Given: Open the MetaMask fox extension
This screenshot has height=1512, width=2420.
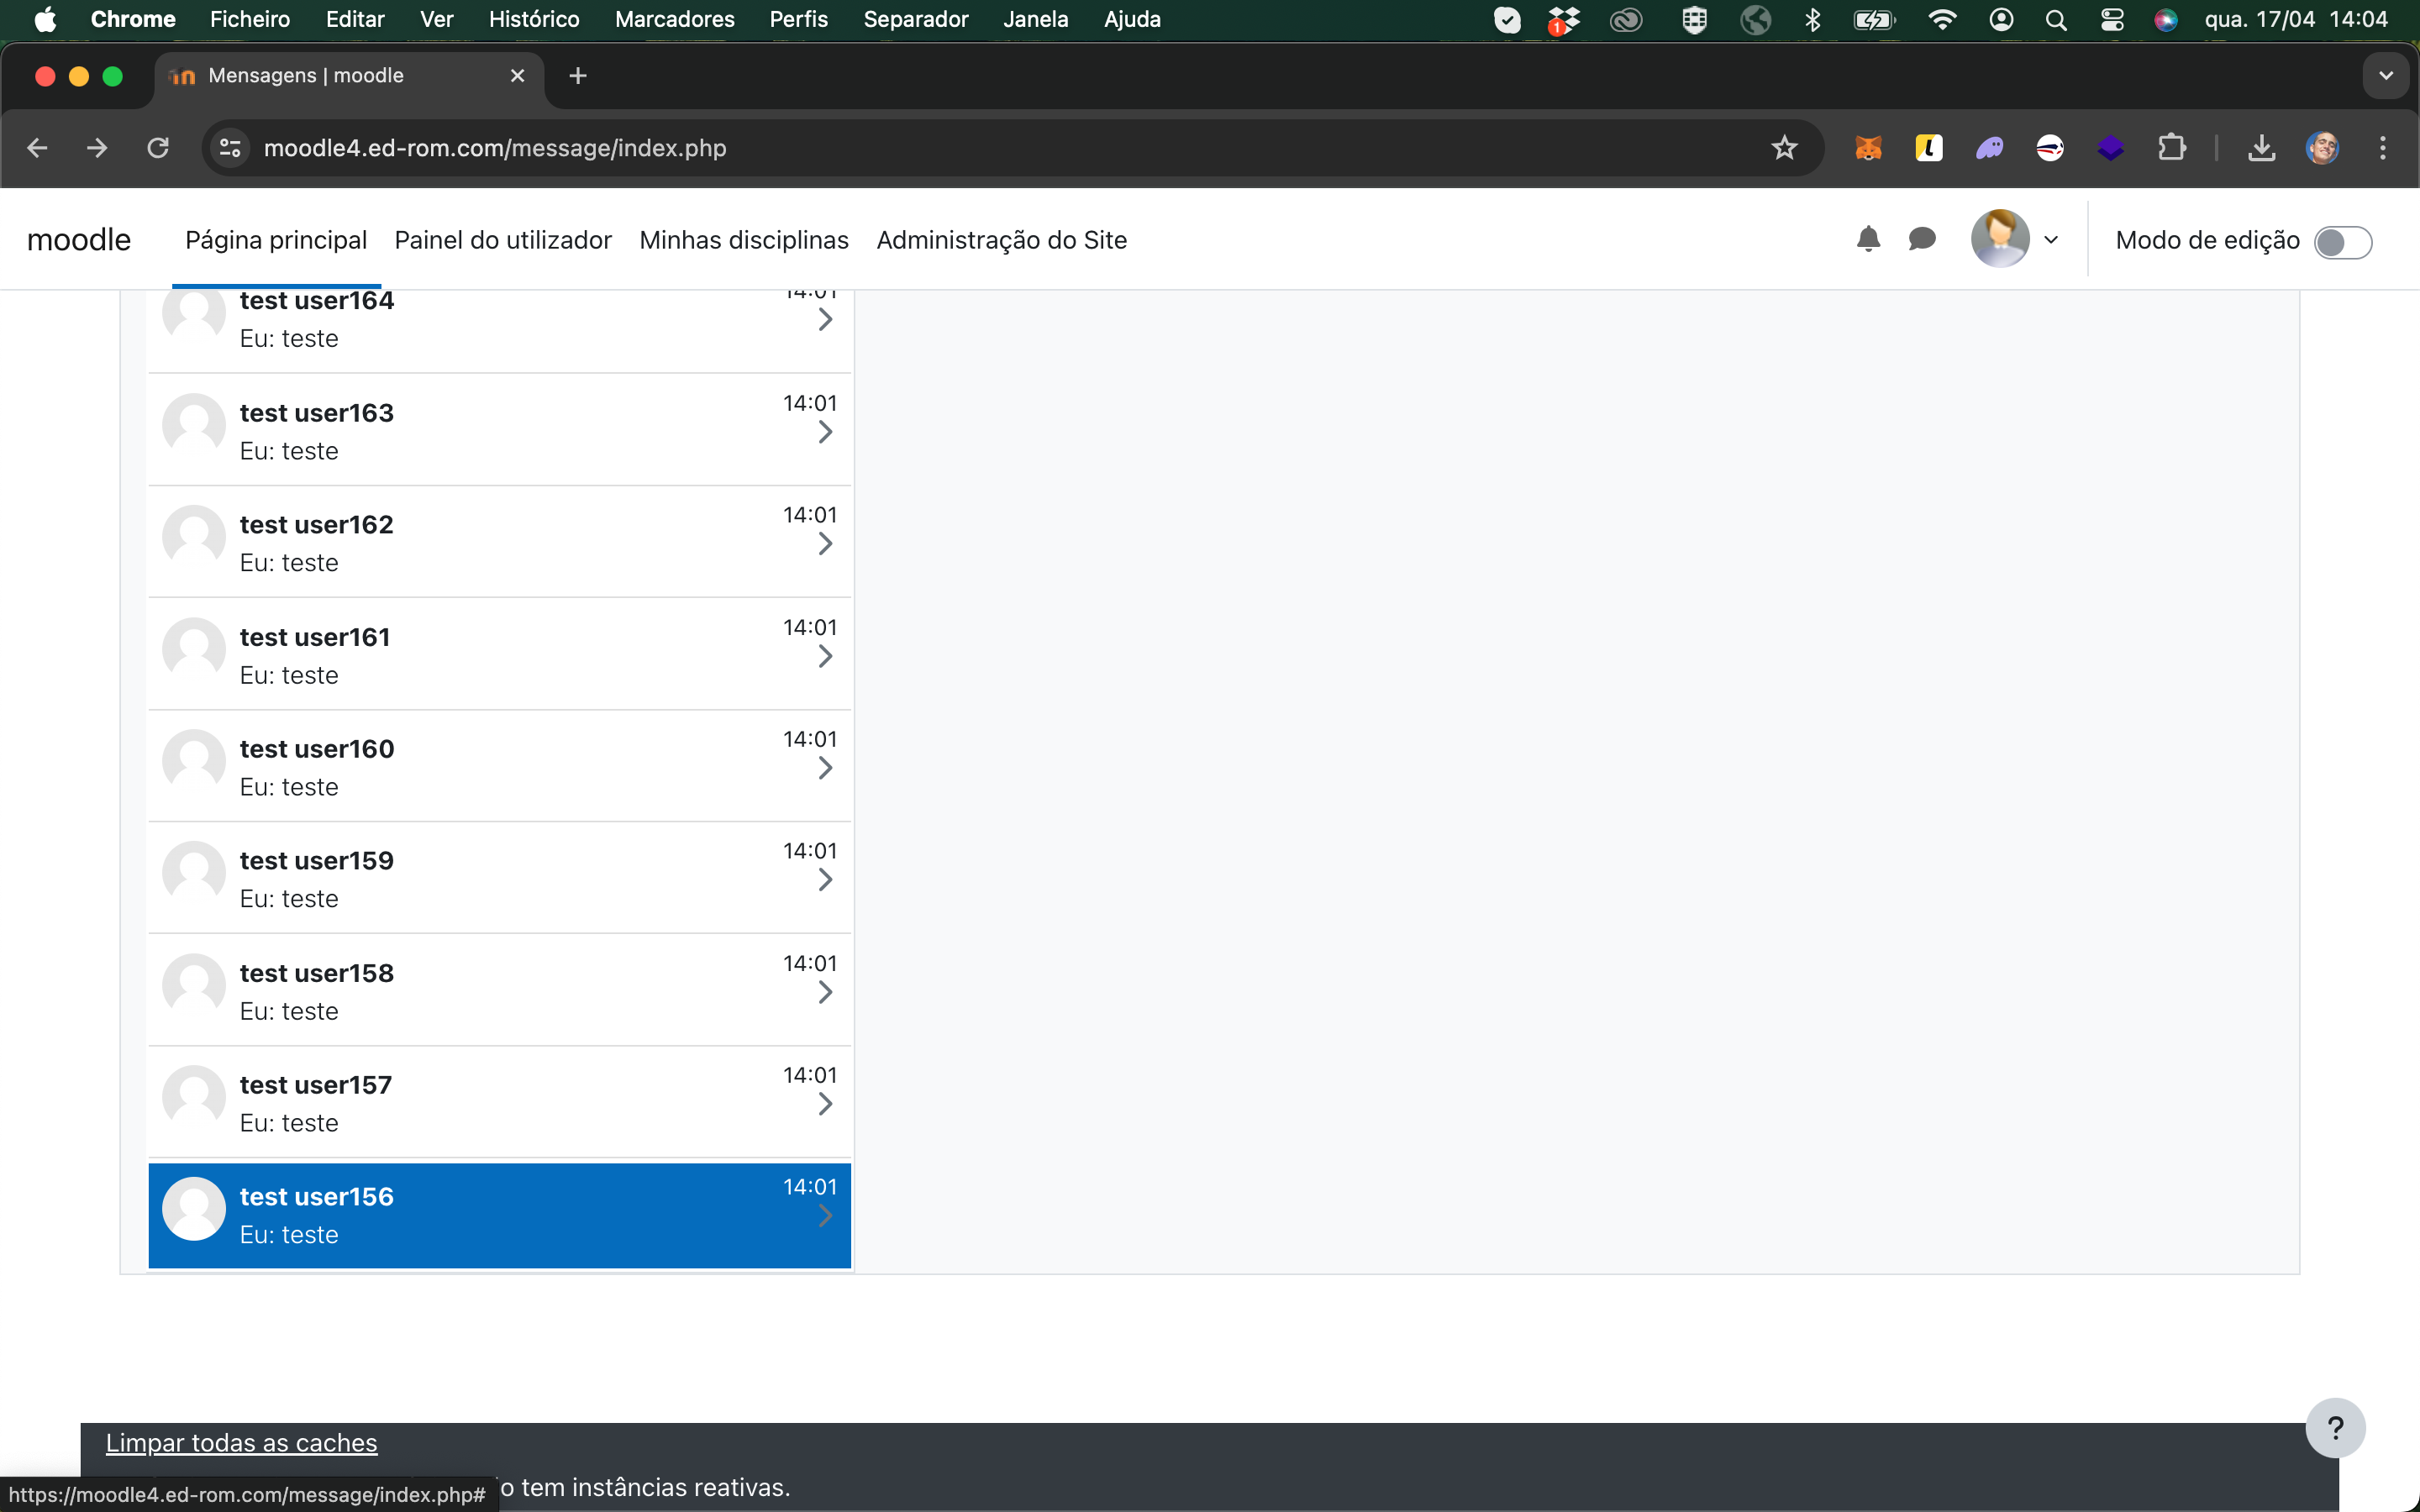Looking at the screenshot, I should [x=1868, y=148].
